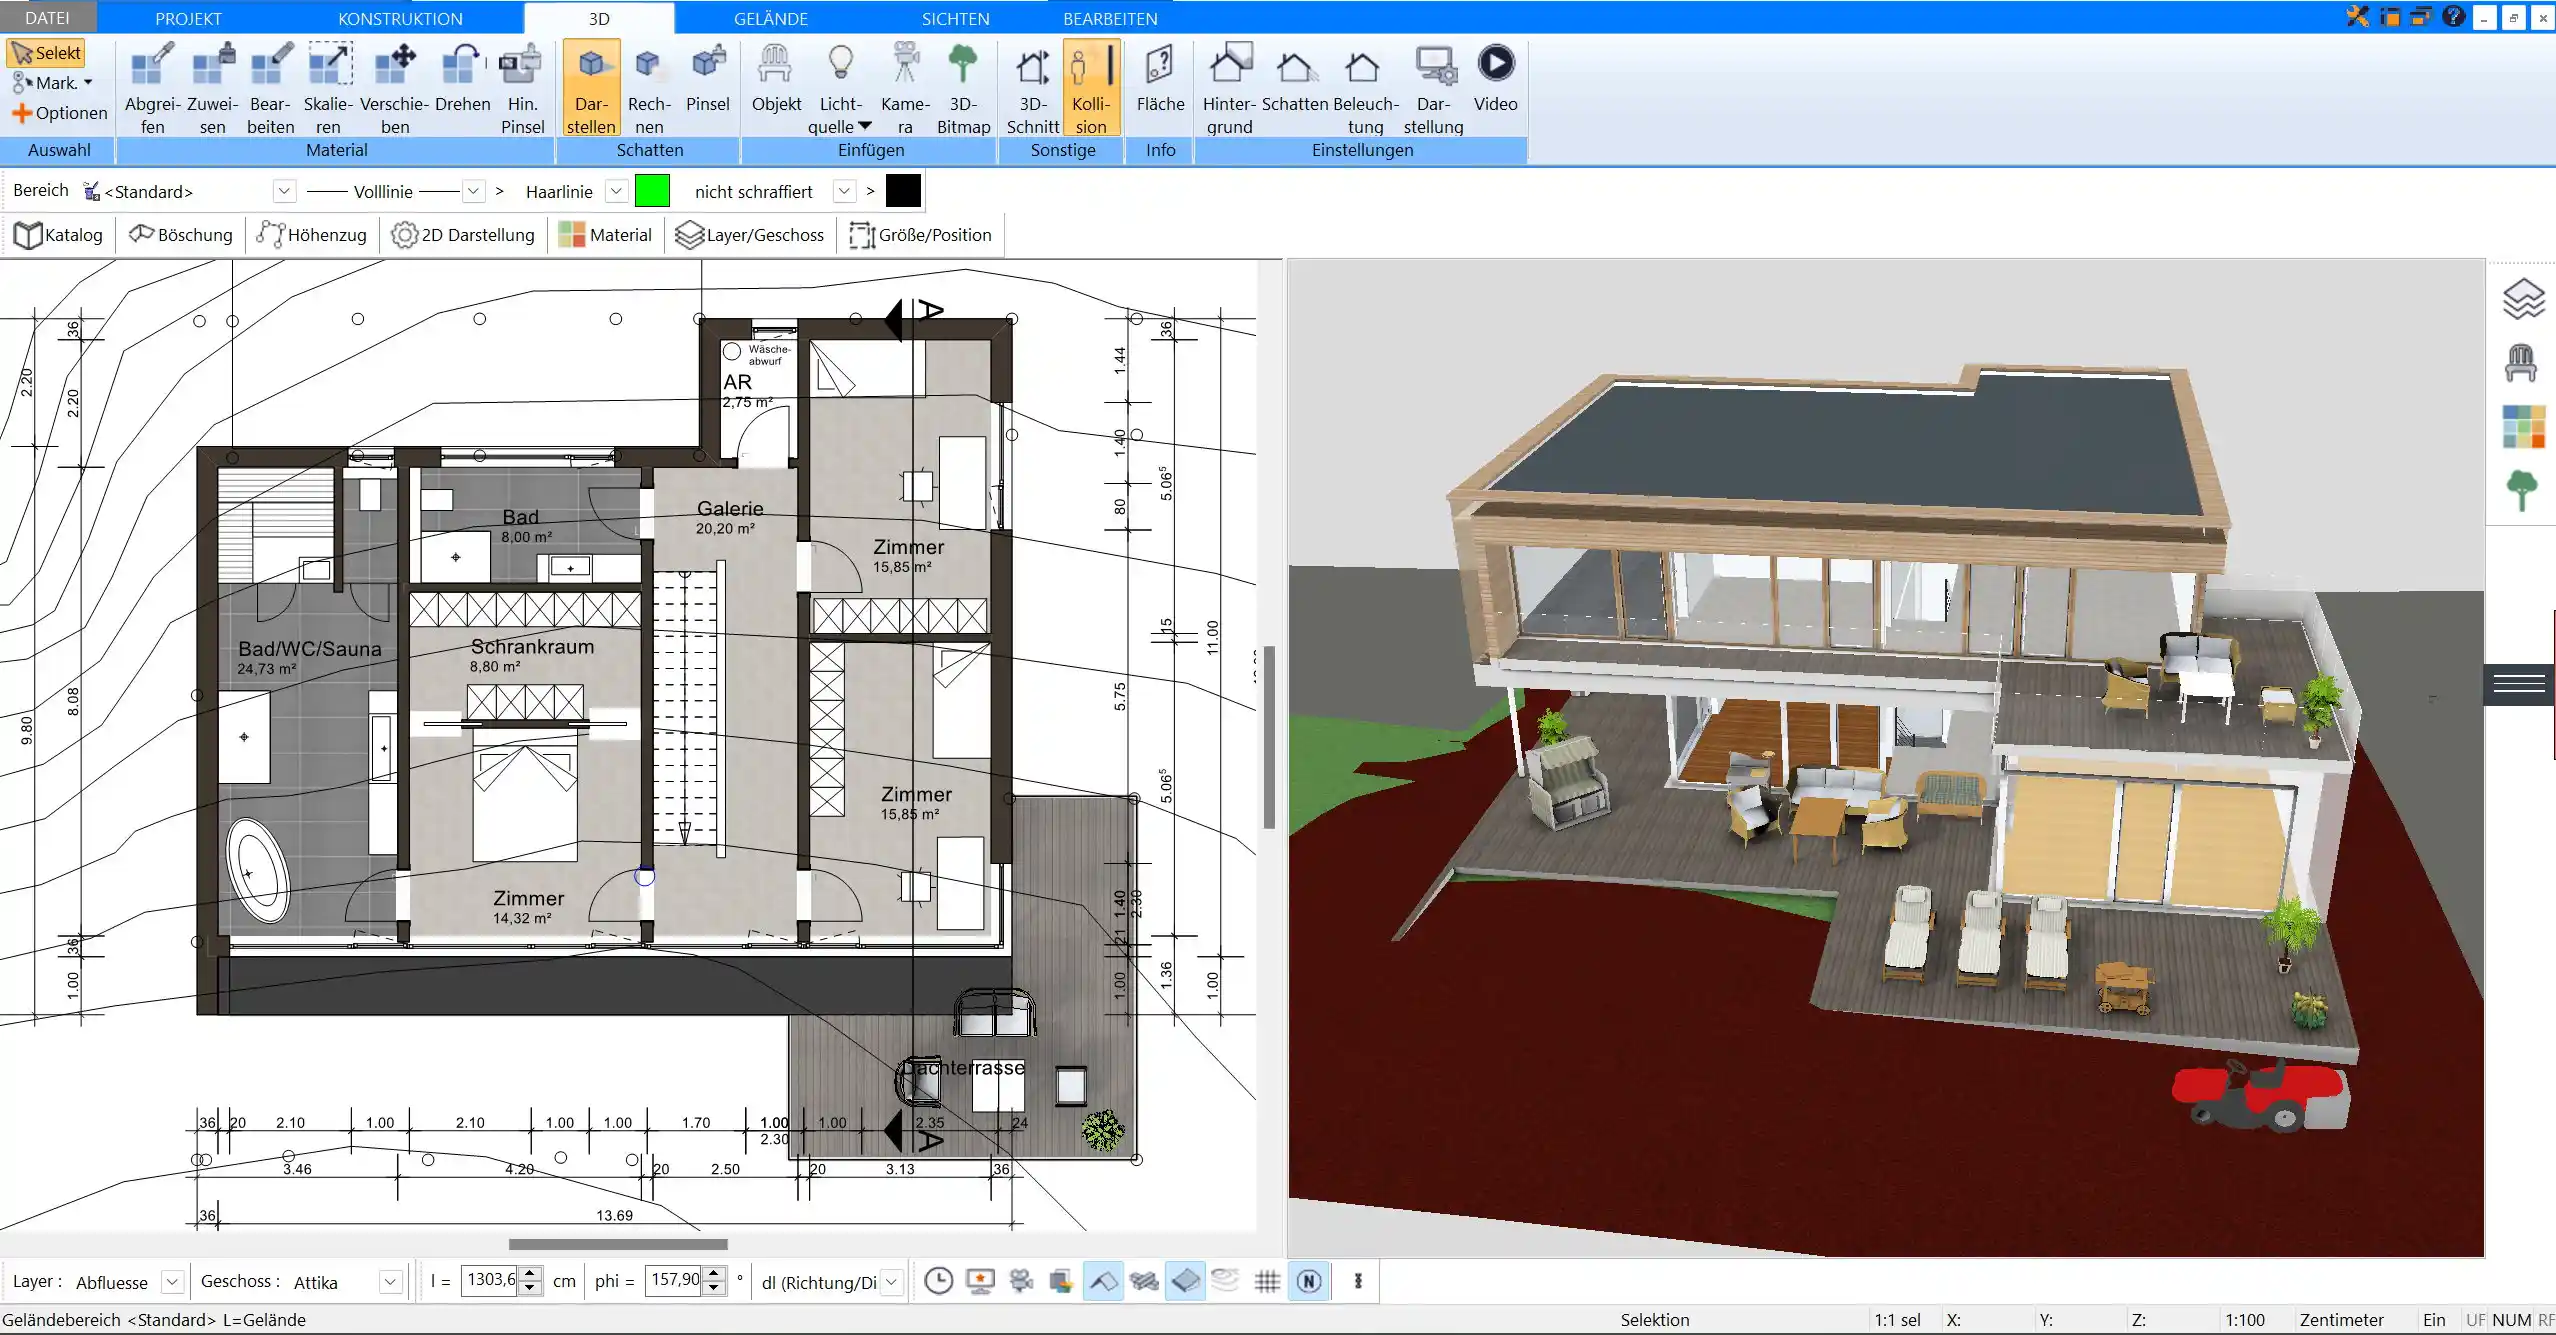Open Beleuchtung settings
Viewport: 2556px width, 1335px height.
coord(1365,88)
